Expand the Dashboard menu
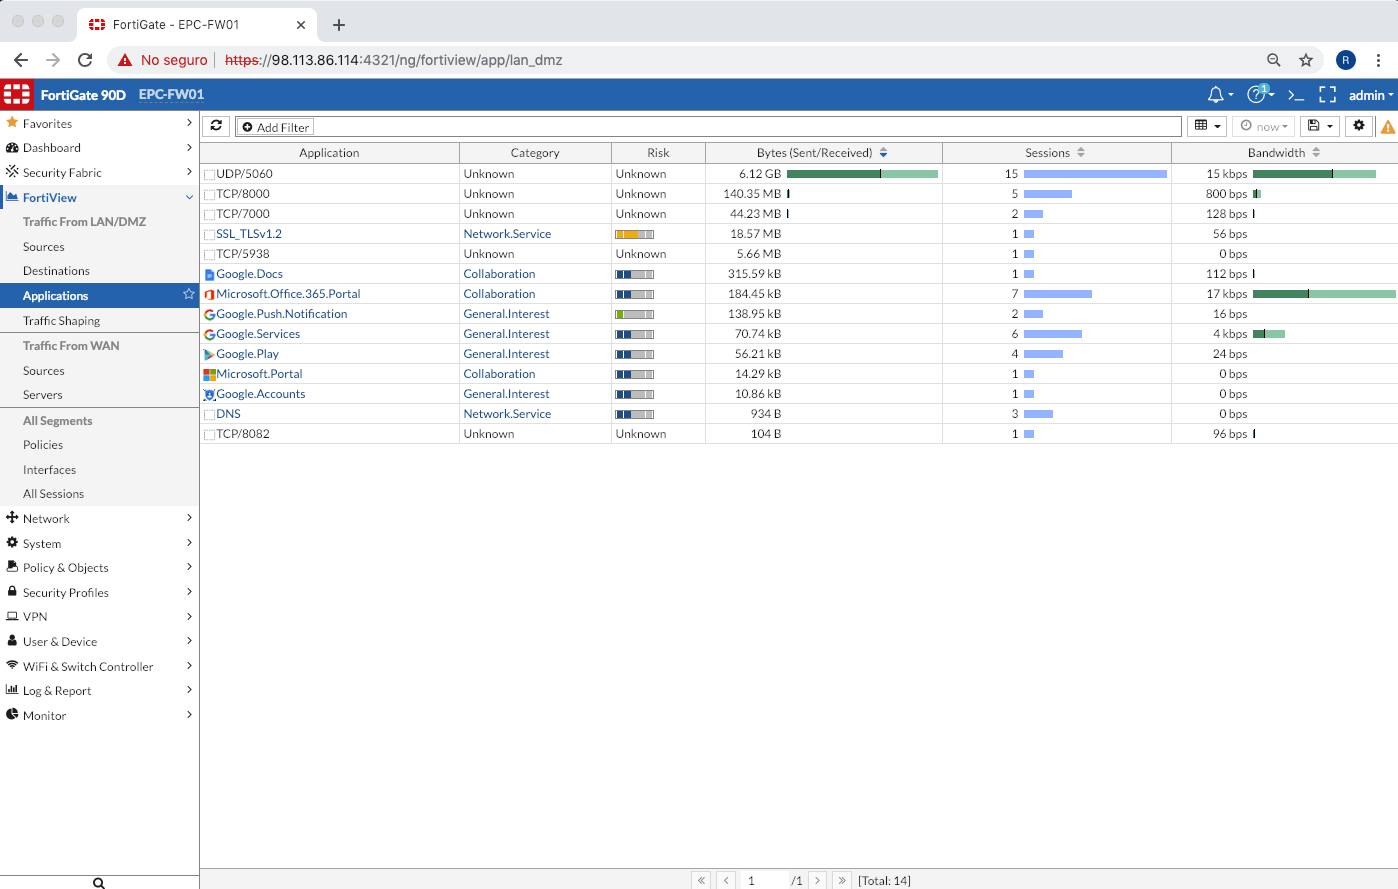Screen dimensions: 1398x889 [x=100, y=147]
